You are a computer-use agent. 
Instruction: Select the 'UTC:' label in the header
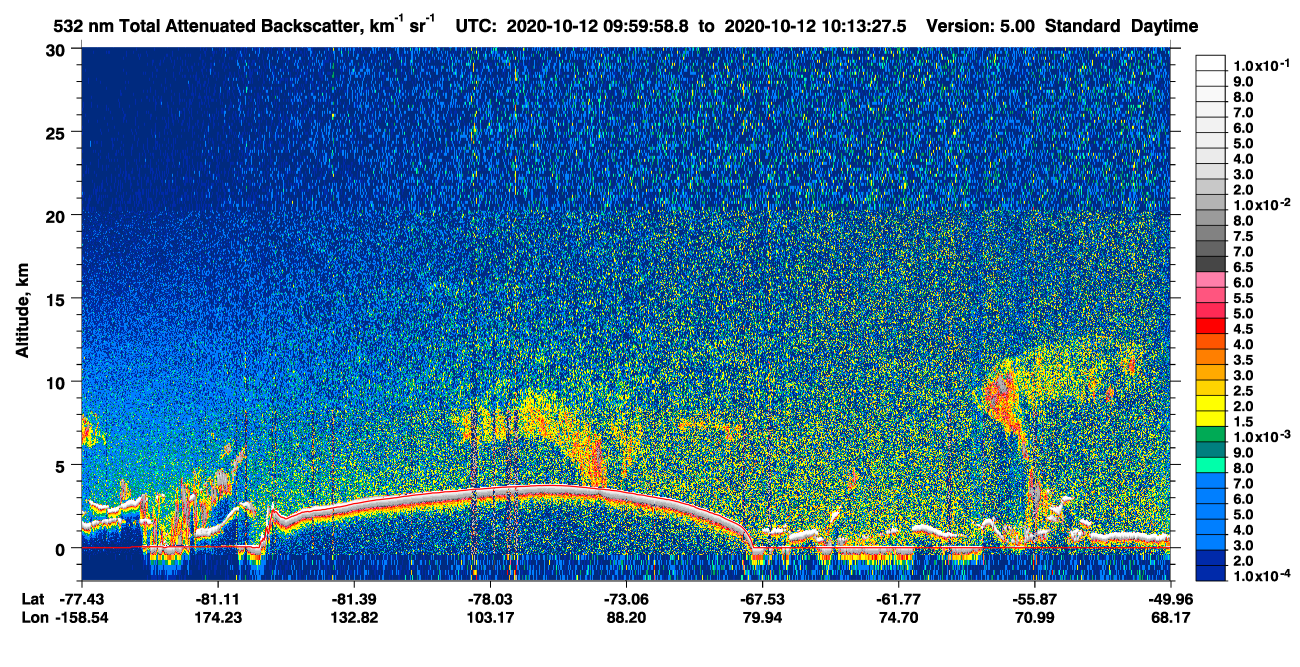click(476, 26)
